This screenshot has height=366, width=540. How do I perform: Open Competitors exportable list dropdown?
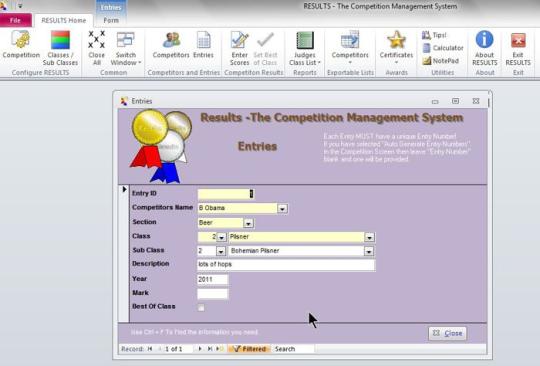[350, 48]
